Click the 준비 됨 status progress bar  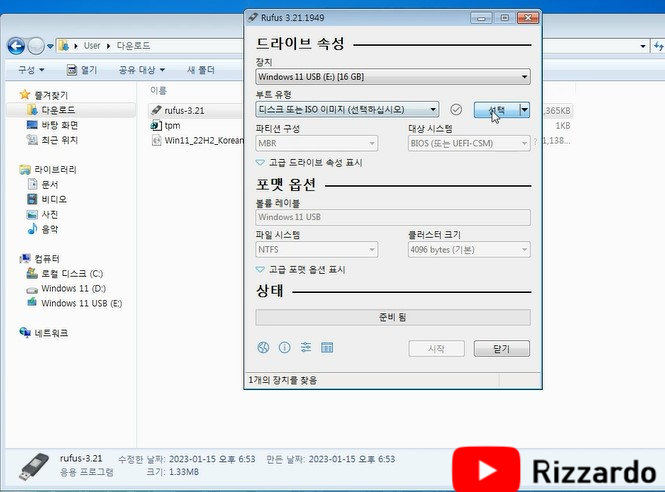[x=393, y=317]
